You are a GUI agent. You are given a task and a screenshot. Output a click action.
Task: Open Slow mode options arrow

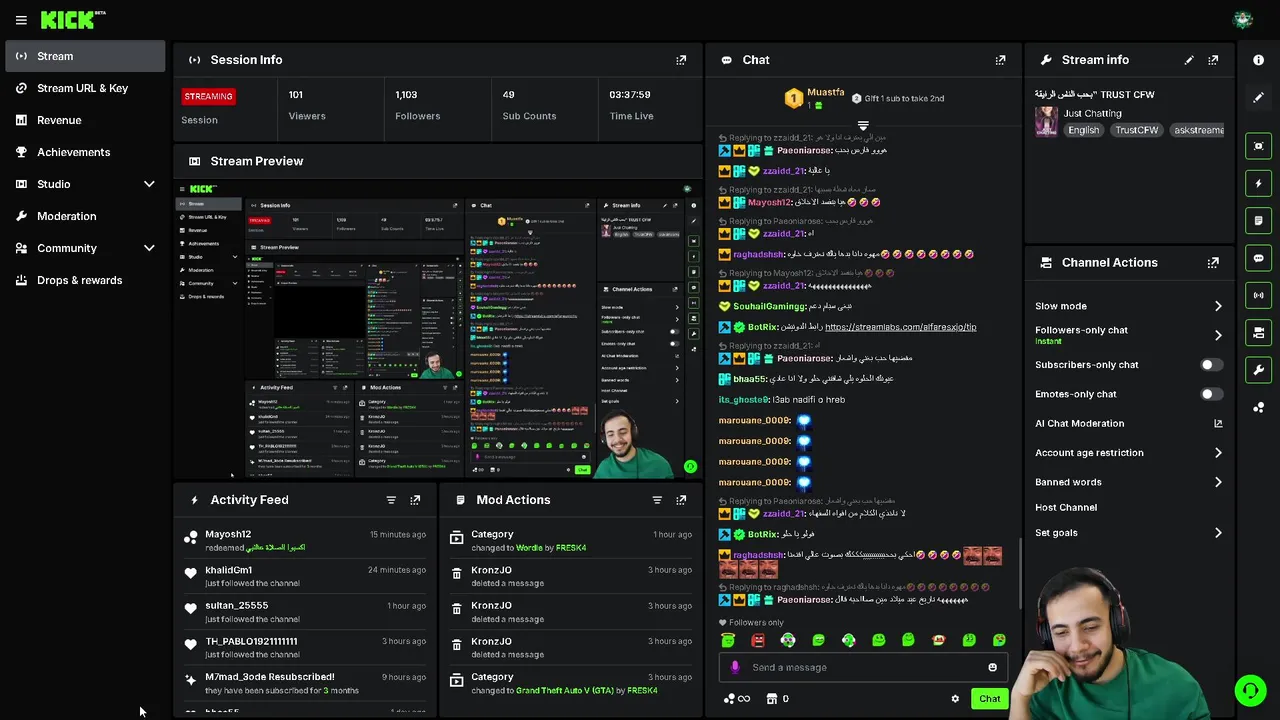[1218, 306]
